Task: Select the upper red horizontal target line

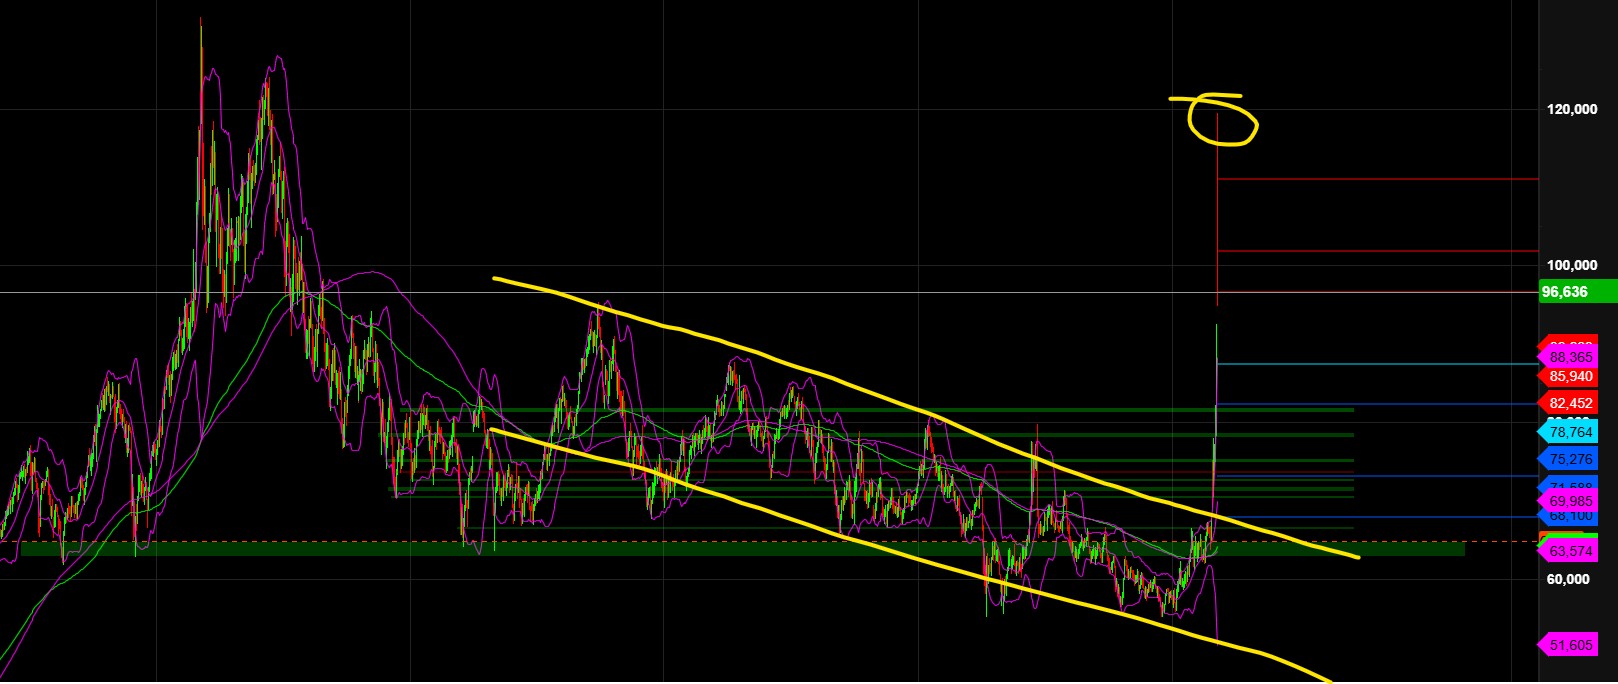Action: point(1377,179)
